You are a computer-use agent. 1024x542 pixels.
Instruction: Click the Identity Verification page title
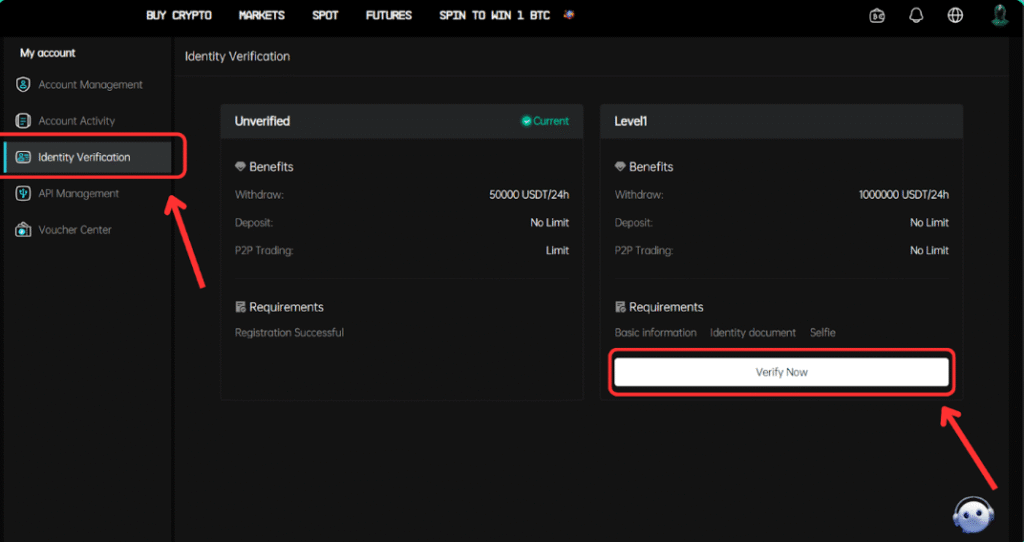pos(238,57)
